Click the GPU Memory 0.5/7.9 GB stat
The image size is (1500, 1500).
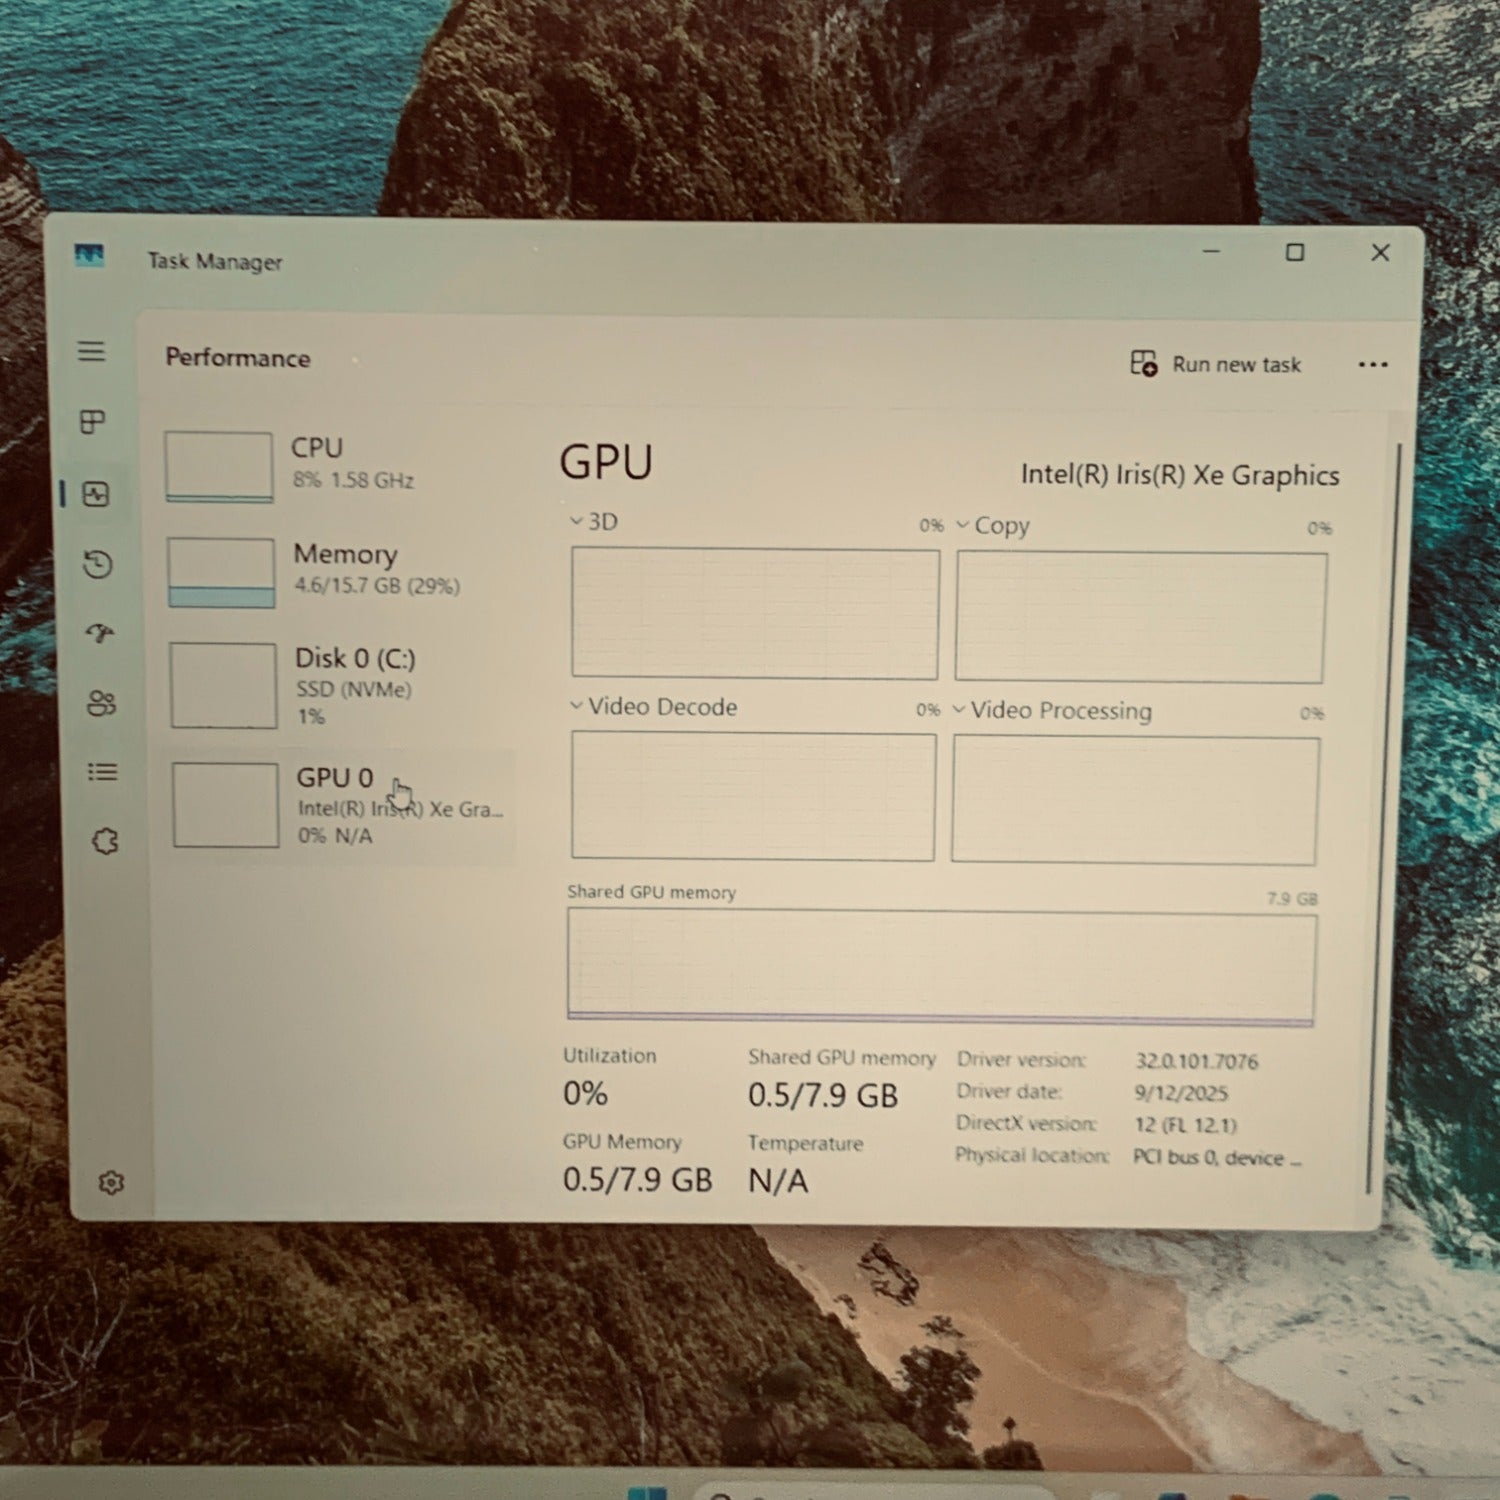[x=637, y=1180]
